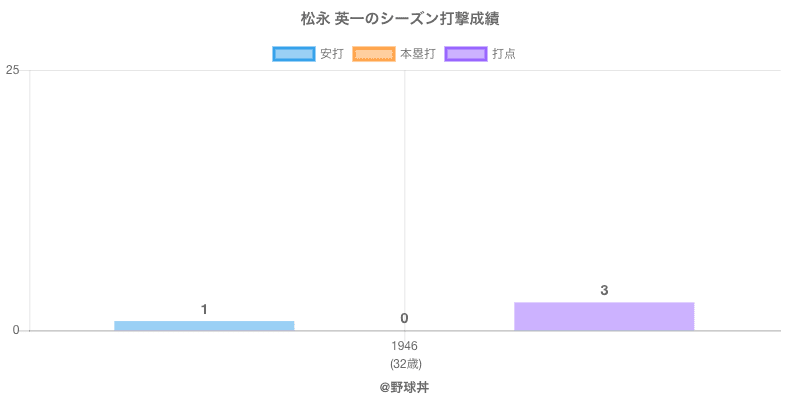Toggle the 本塁打 series via its legend label

coord(417,54)
